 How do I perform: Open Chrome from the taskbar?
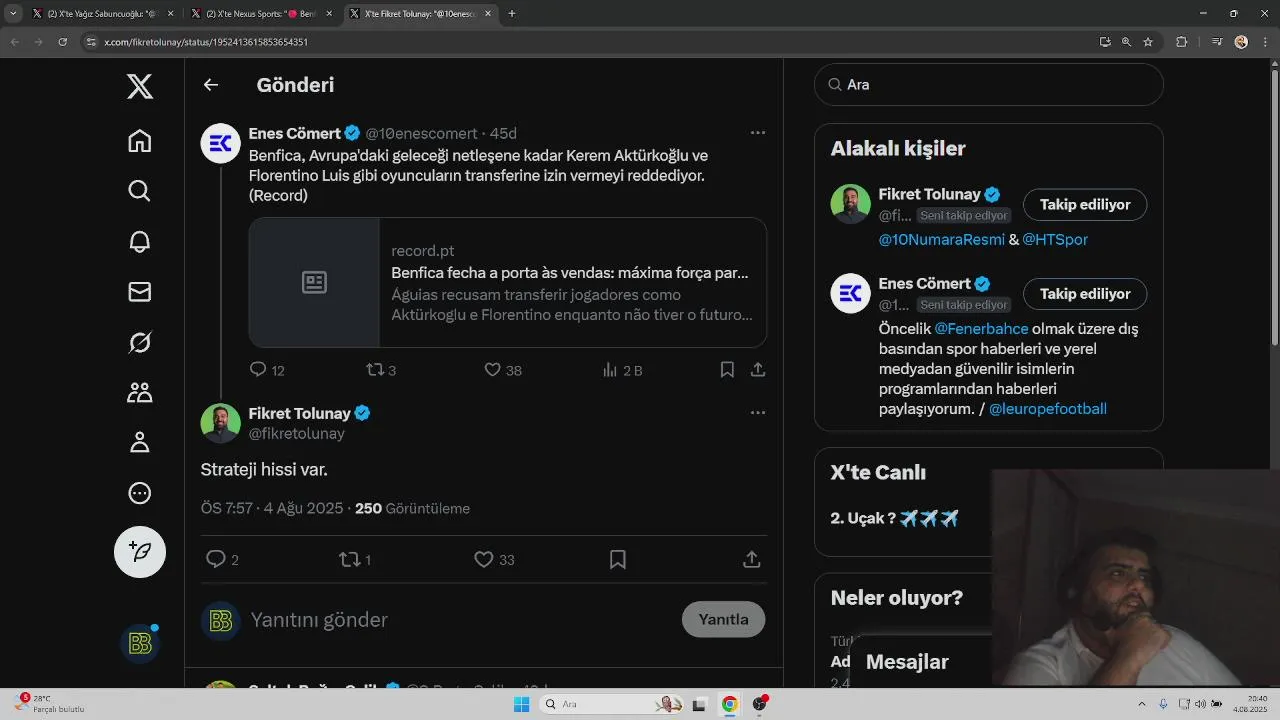pos(730,704)
